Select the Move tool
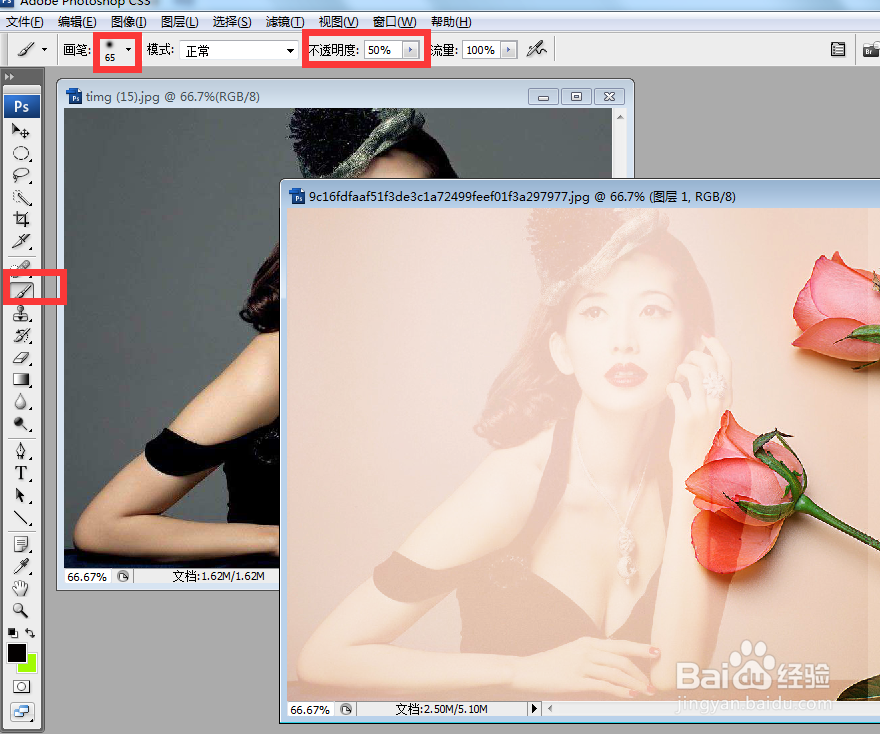 (21, 131)
